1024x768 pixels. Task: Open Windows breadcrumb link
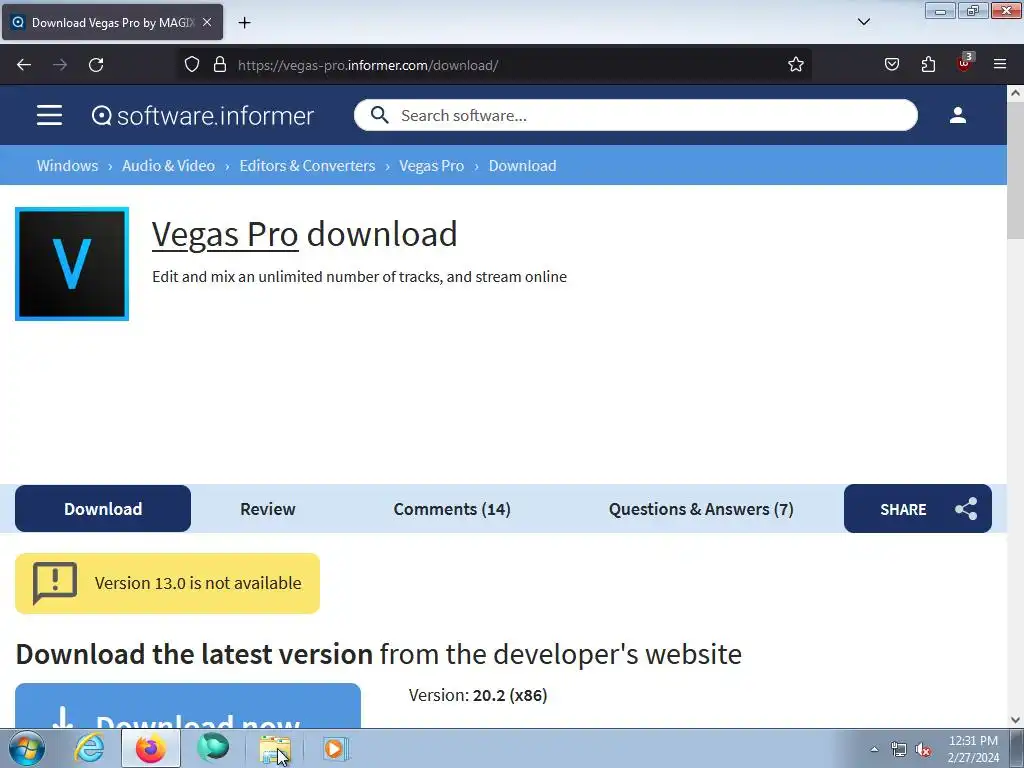click(67, 166)
